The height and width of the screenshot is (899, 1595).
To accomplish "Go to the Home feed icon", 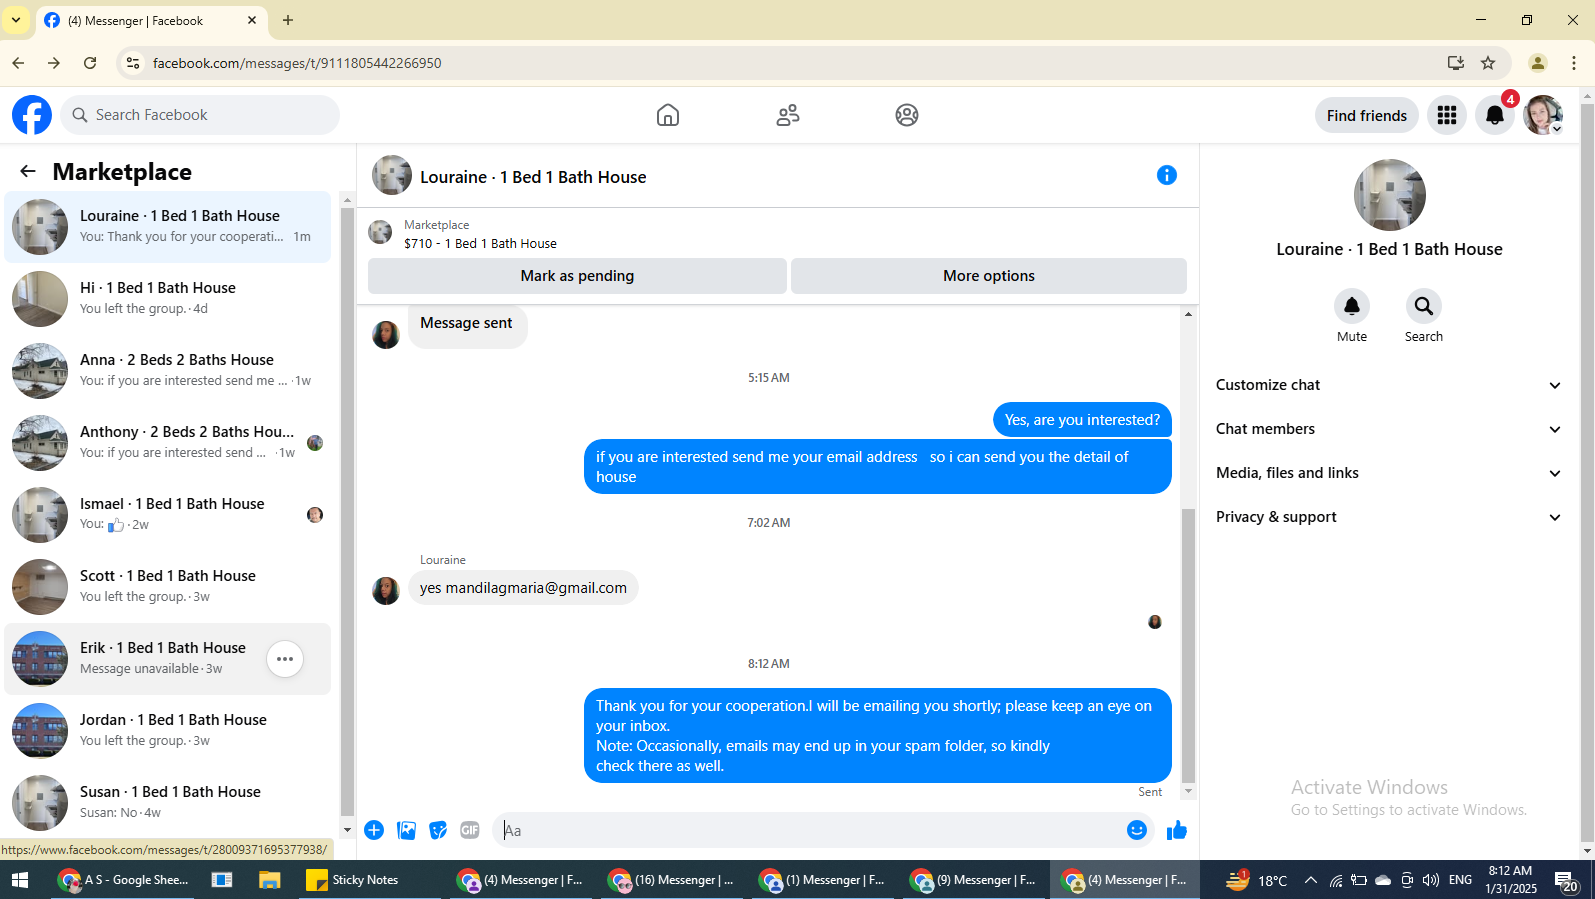I will point(668,115).
